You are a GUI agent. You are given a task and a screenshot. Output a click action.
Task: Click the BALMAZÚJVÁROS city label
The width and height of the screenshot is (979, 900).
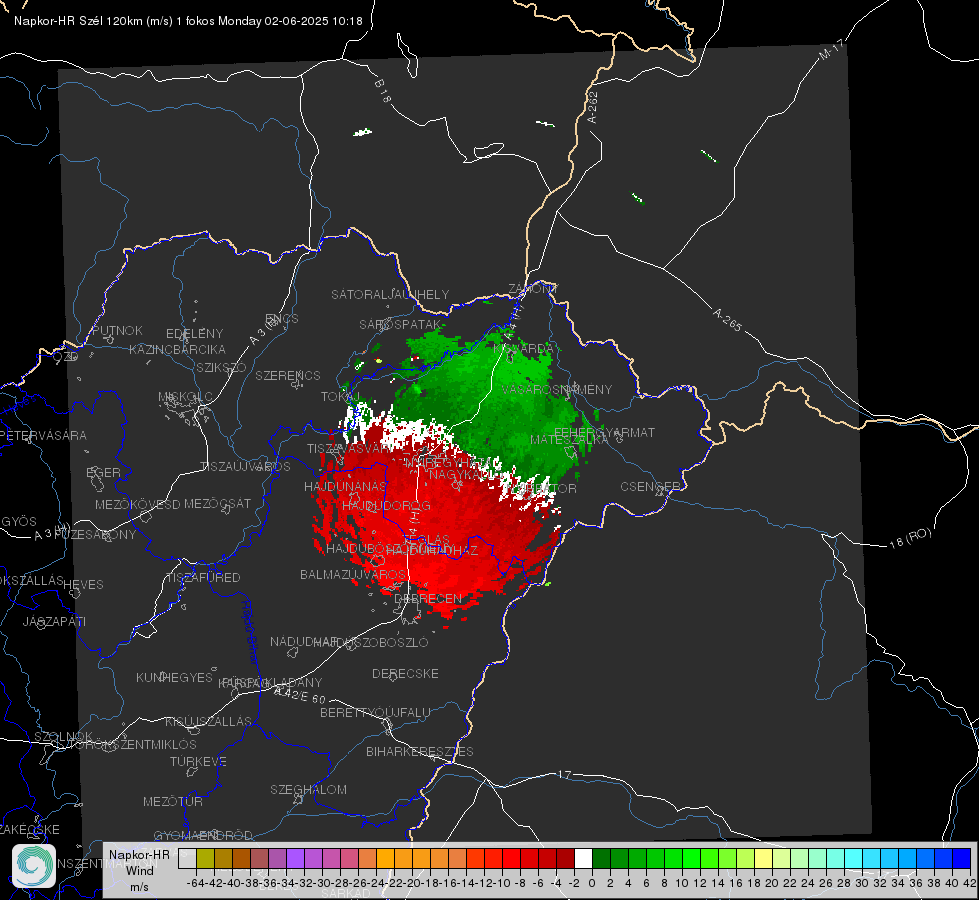353,575
